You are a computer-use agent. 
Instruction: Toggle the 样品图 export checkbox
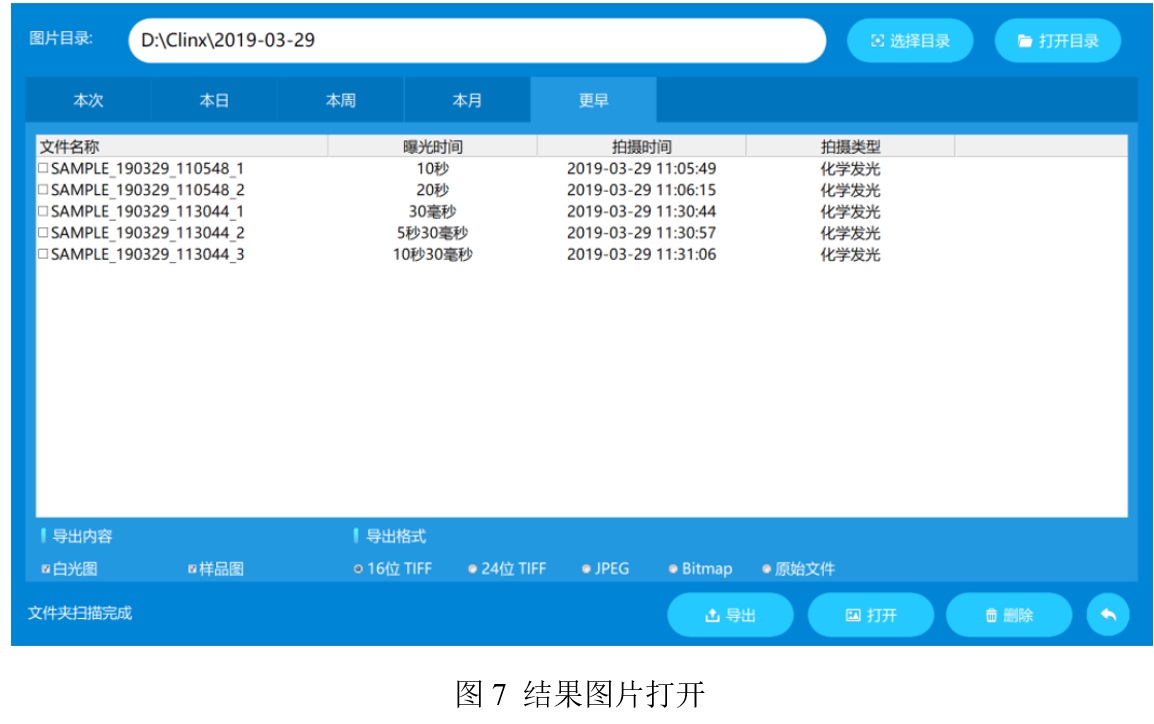click(x=192, y=569)
